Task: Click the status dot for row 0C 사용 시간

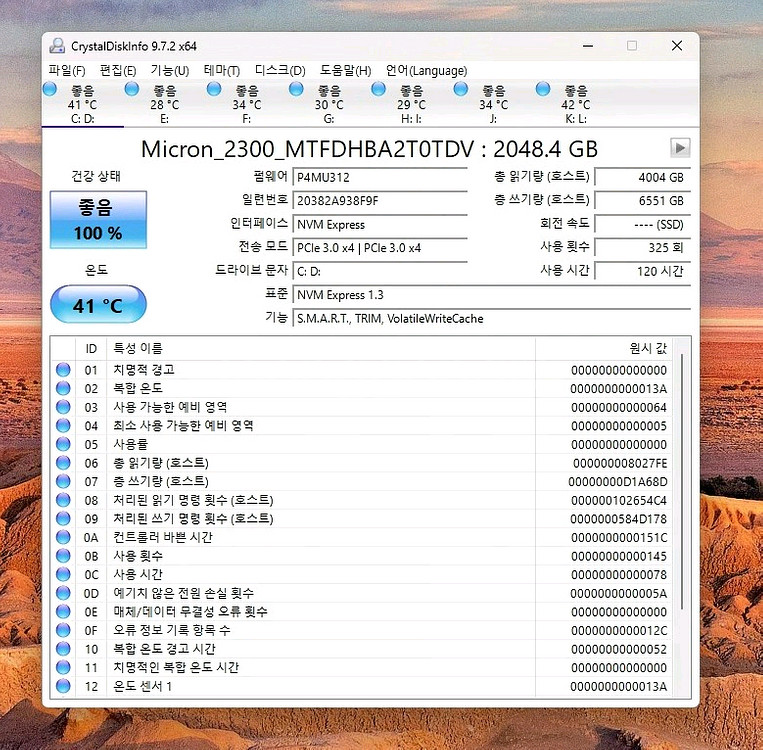Action: click(x=63, y=574)
